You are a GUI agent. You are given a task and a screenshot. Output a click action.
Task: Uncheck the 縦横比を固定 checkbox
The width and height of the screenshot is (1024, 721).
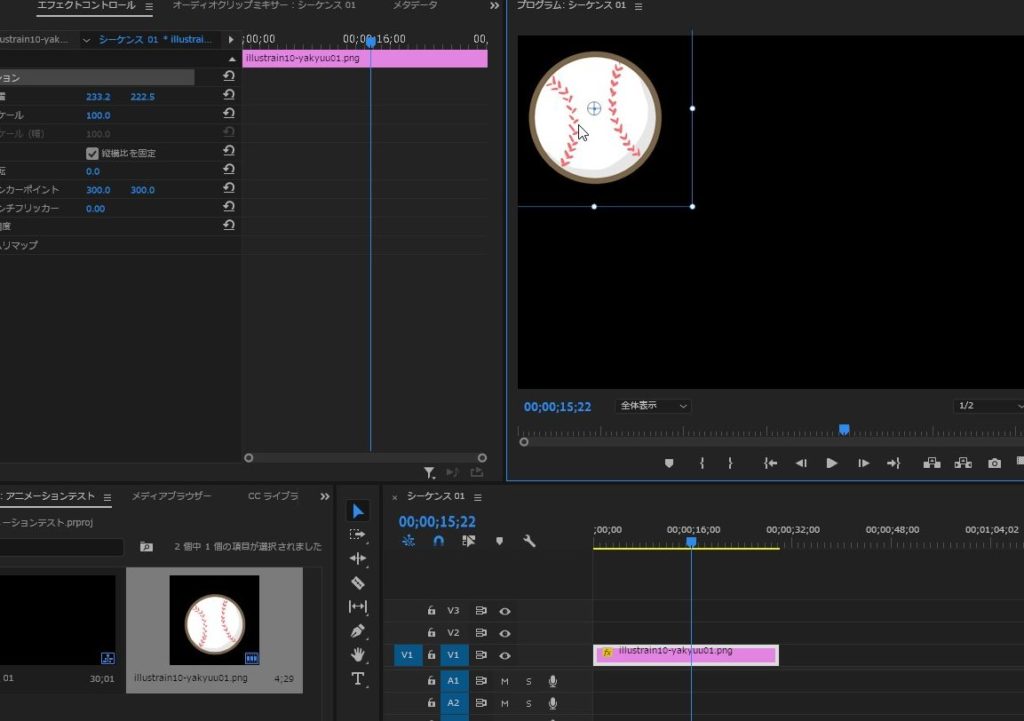pos(92,153)
